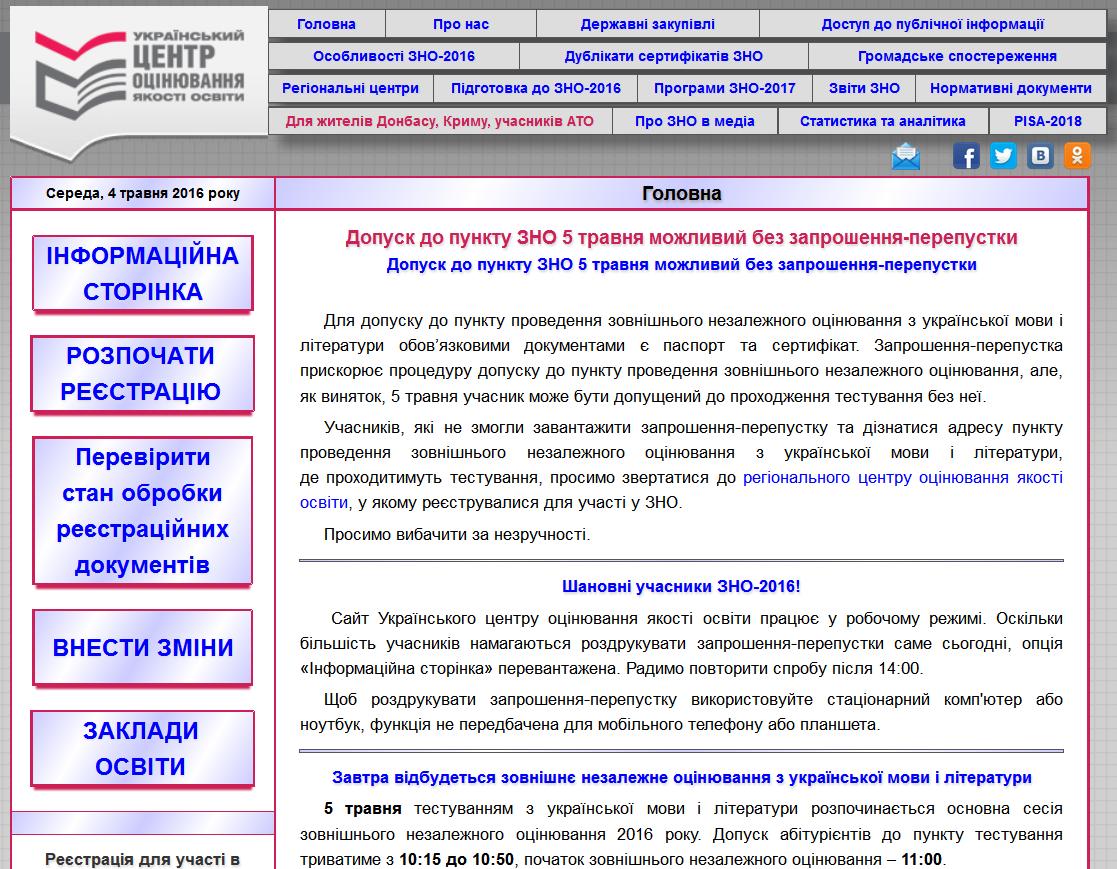1117x869 pixels.
Task: Click Перевірити стан обробки документів button
Action: 142,511
